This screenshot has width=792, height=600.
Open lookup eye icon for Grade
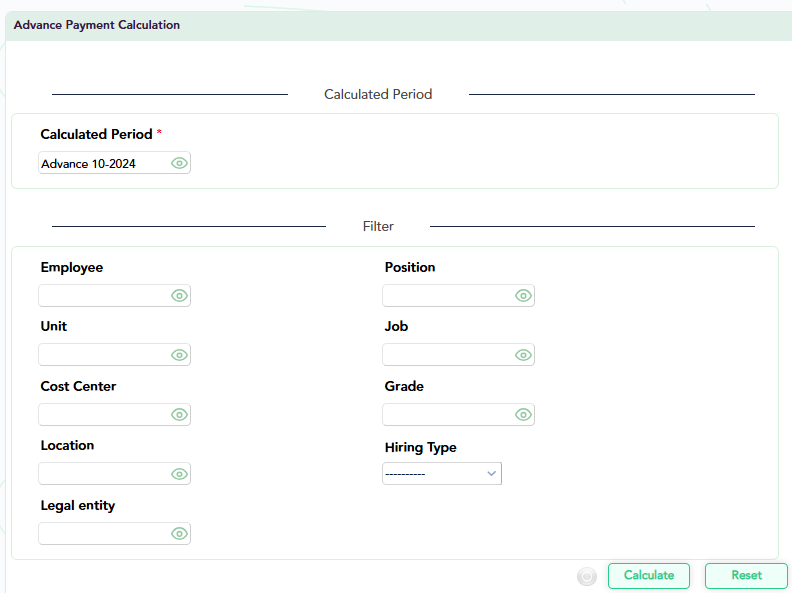(523, 415)
